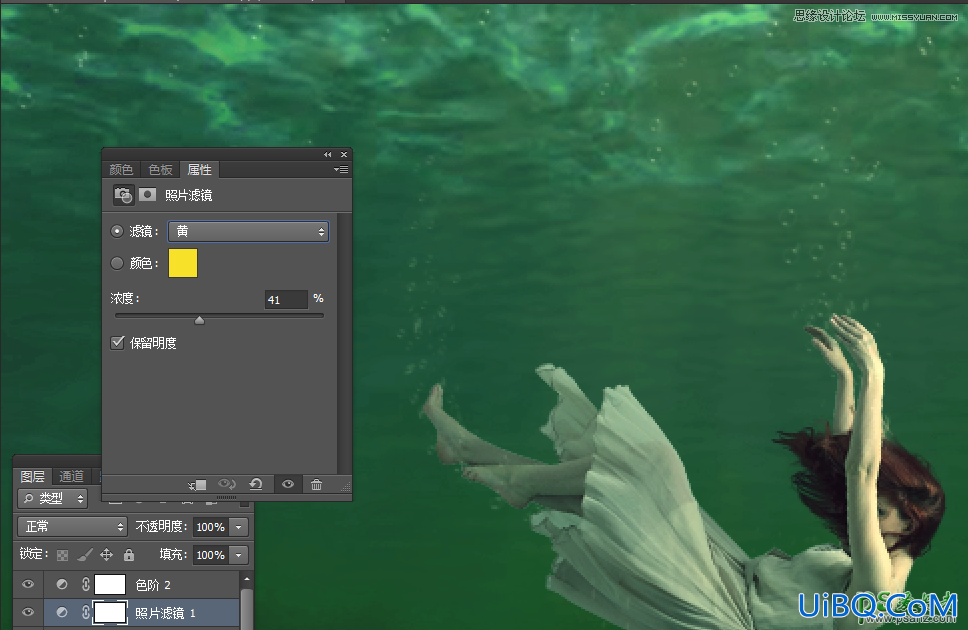Hide the 照片滤镜 1 layer
Screen dimensions: 968x630
(x=28, y=612)
